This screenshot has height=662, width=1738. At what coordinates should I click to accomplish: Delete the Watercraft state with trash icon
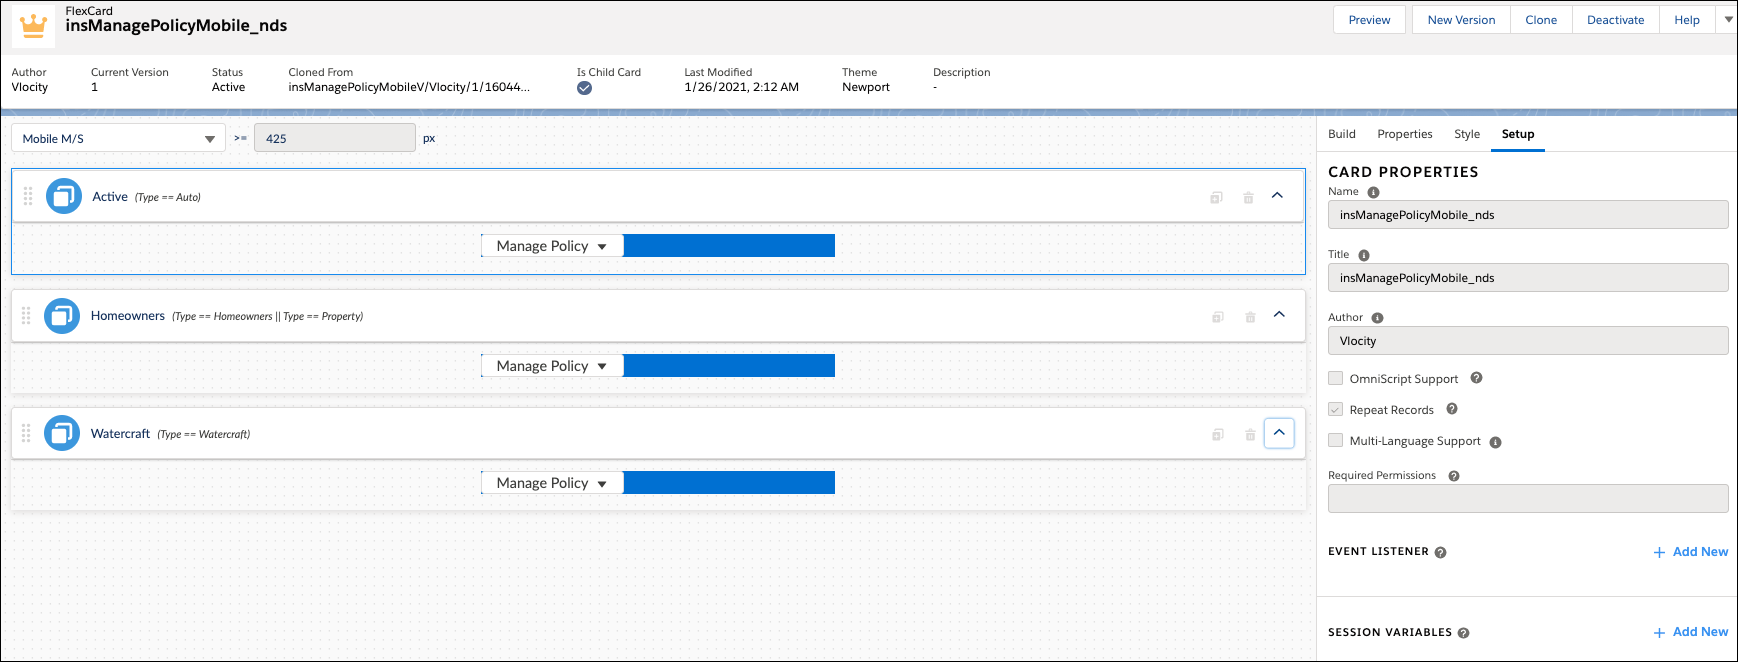click(1250, 435)
